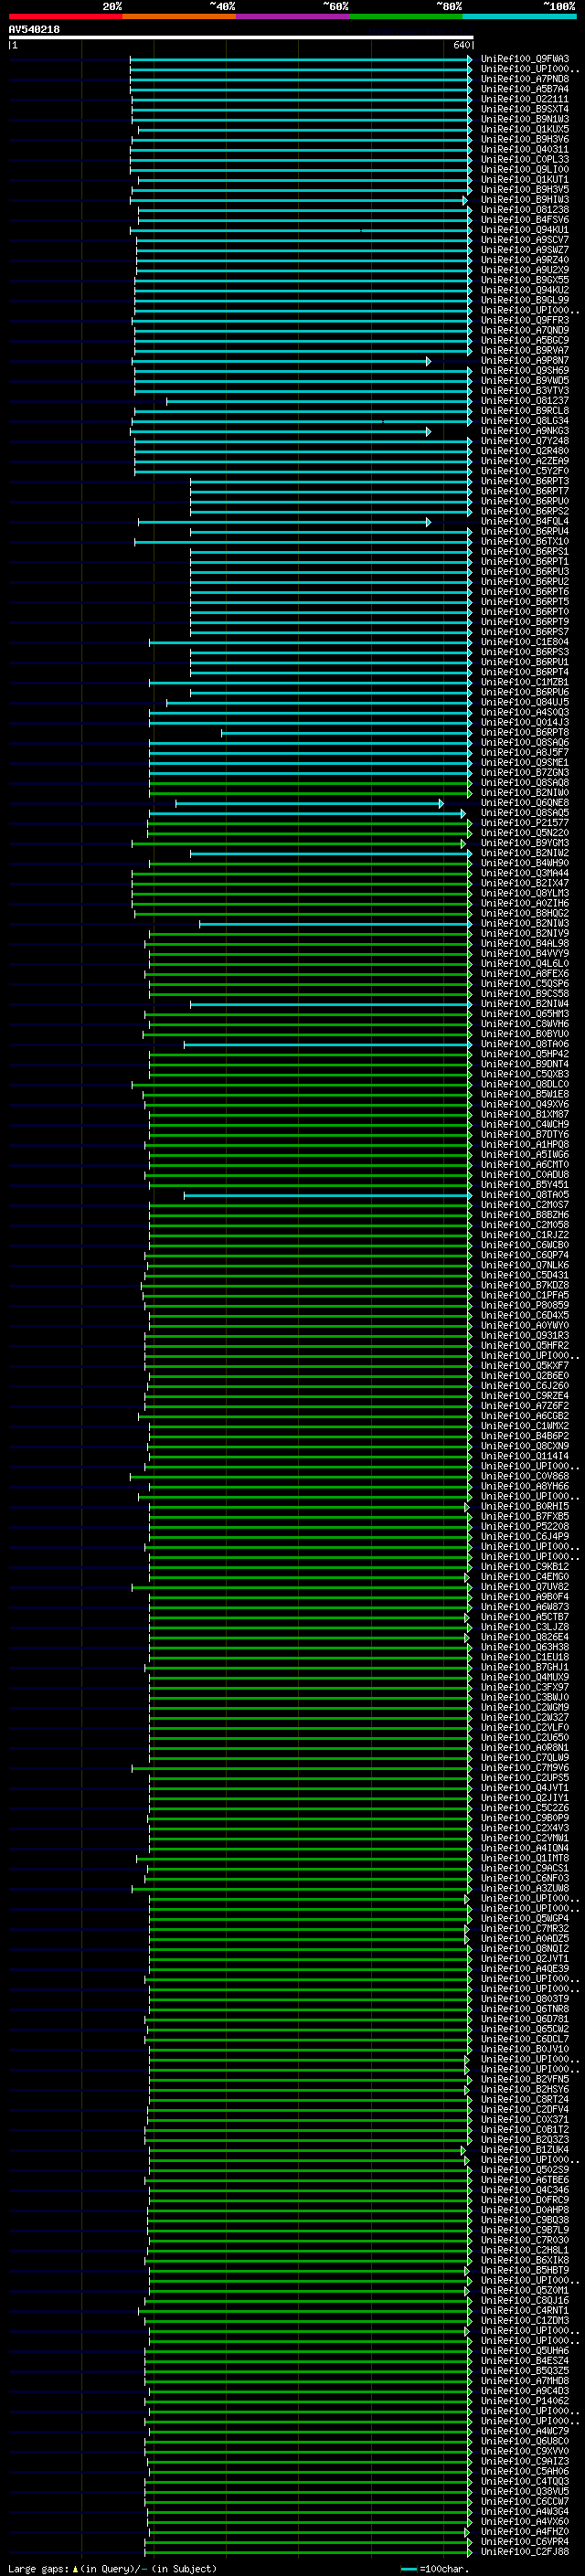Open hit UniRef100_Q9FWA3
Viewport: 585px width, 2576px height.
click(x=524, y=59)
